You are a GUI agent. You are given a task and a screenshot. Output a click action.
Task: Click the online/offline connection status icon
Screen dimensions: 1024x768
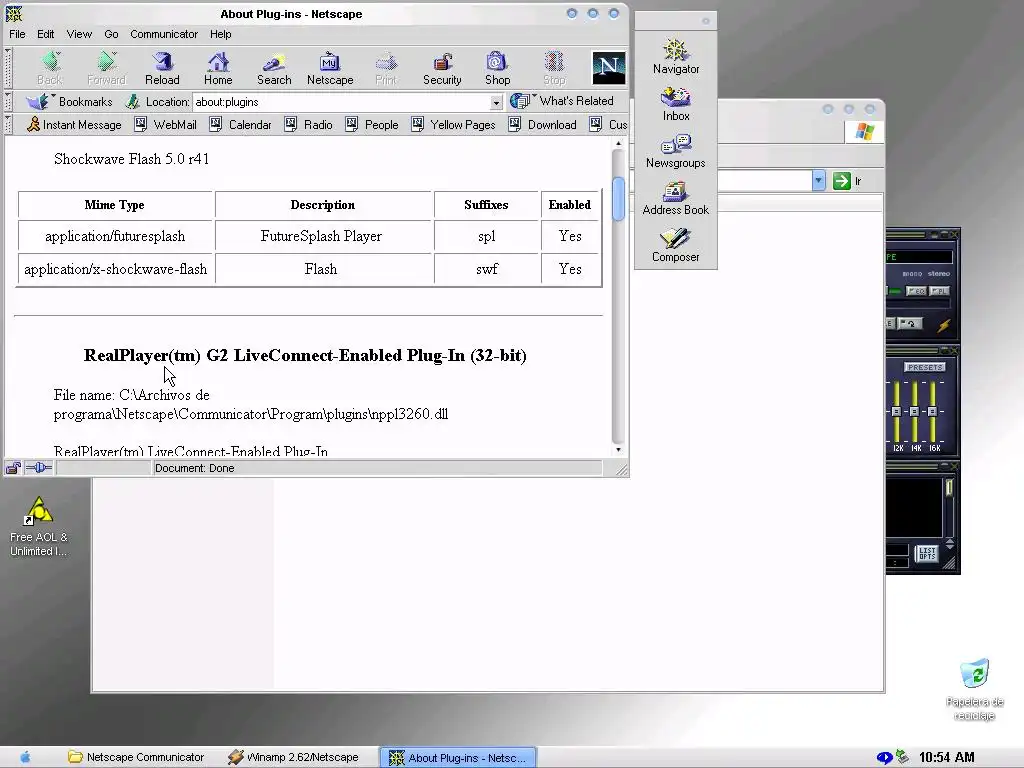[x=39, y=468]
